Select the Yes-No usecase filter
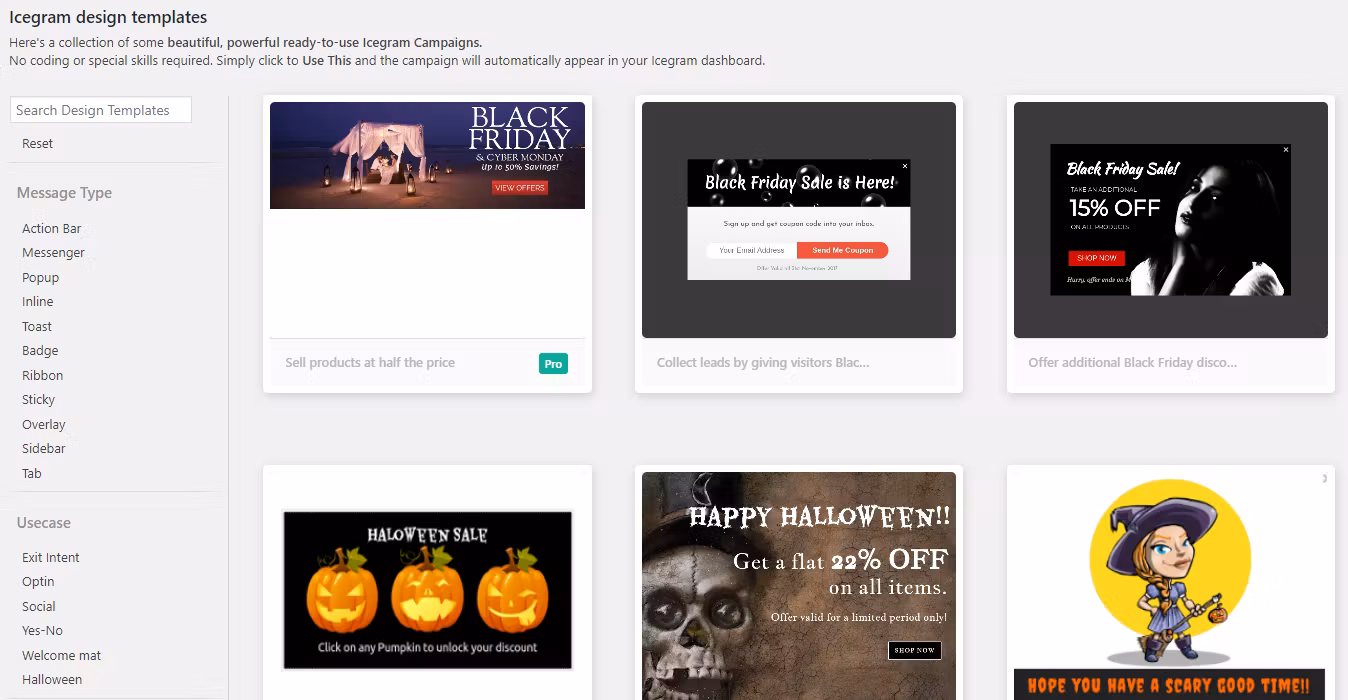The width and height of the screenshot is (1348, 700). tap(41, 630)
